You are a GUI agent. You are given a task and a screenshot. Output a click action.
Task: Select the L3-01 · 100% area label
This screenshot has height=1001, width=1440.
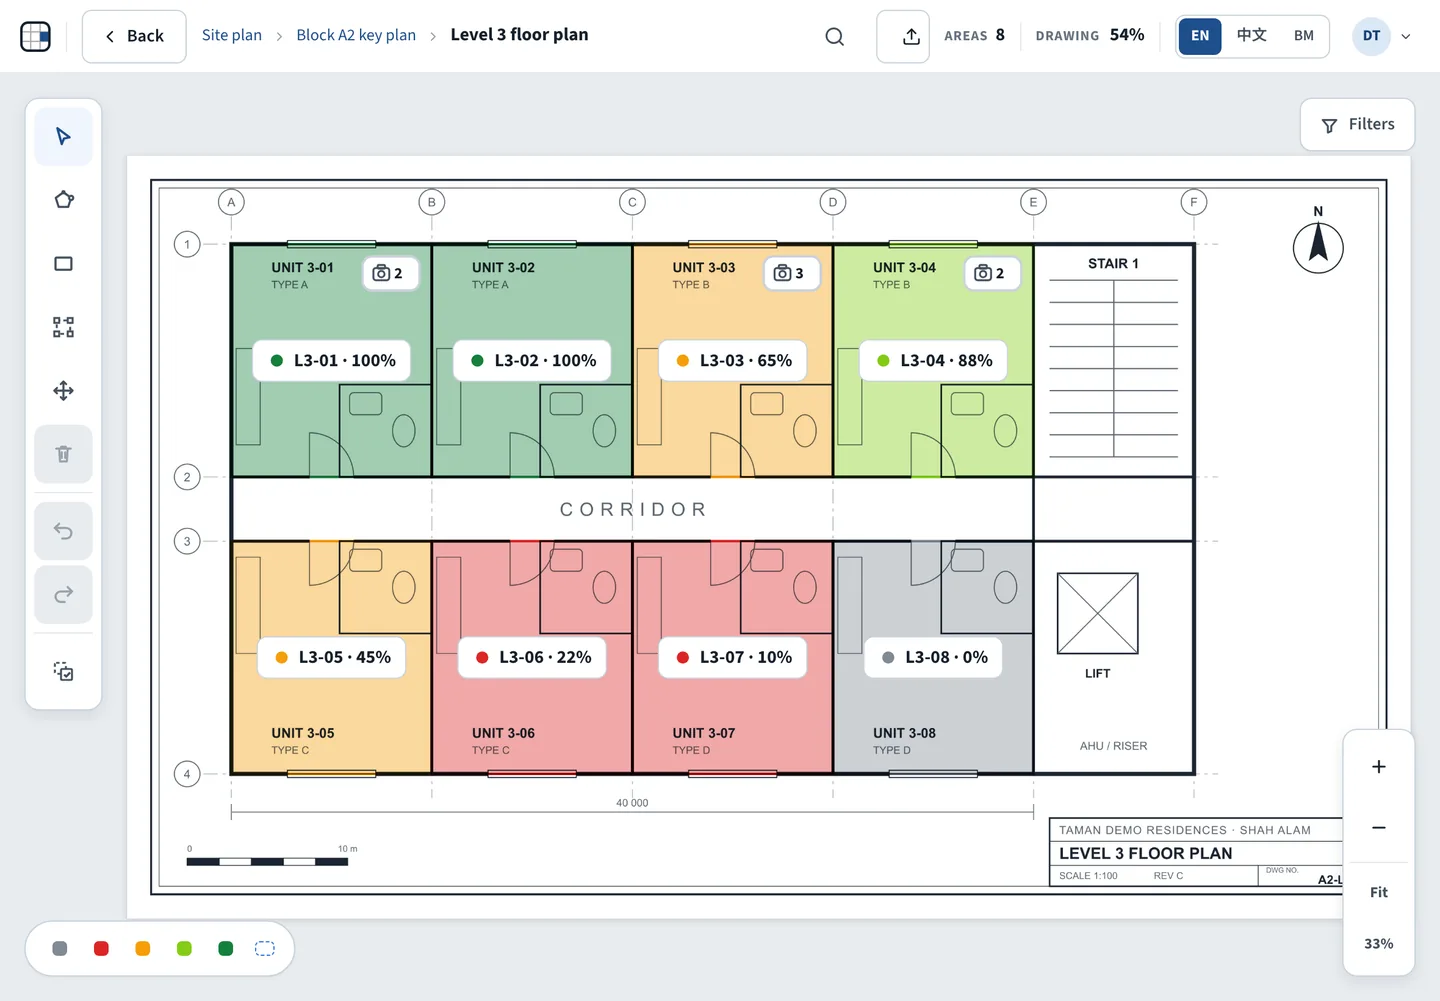pyautogui.click(x=333, y=361)
